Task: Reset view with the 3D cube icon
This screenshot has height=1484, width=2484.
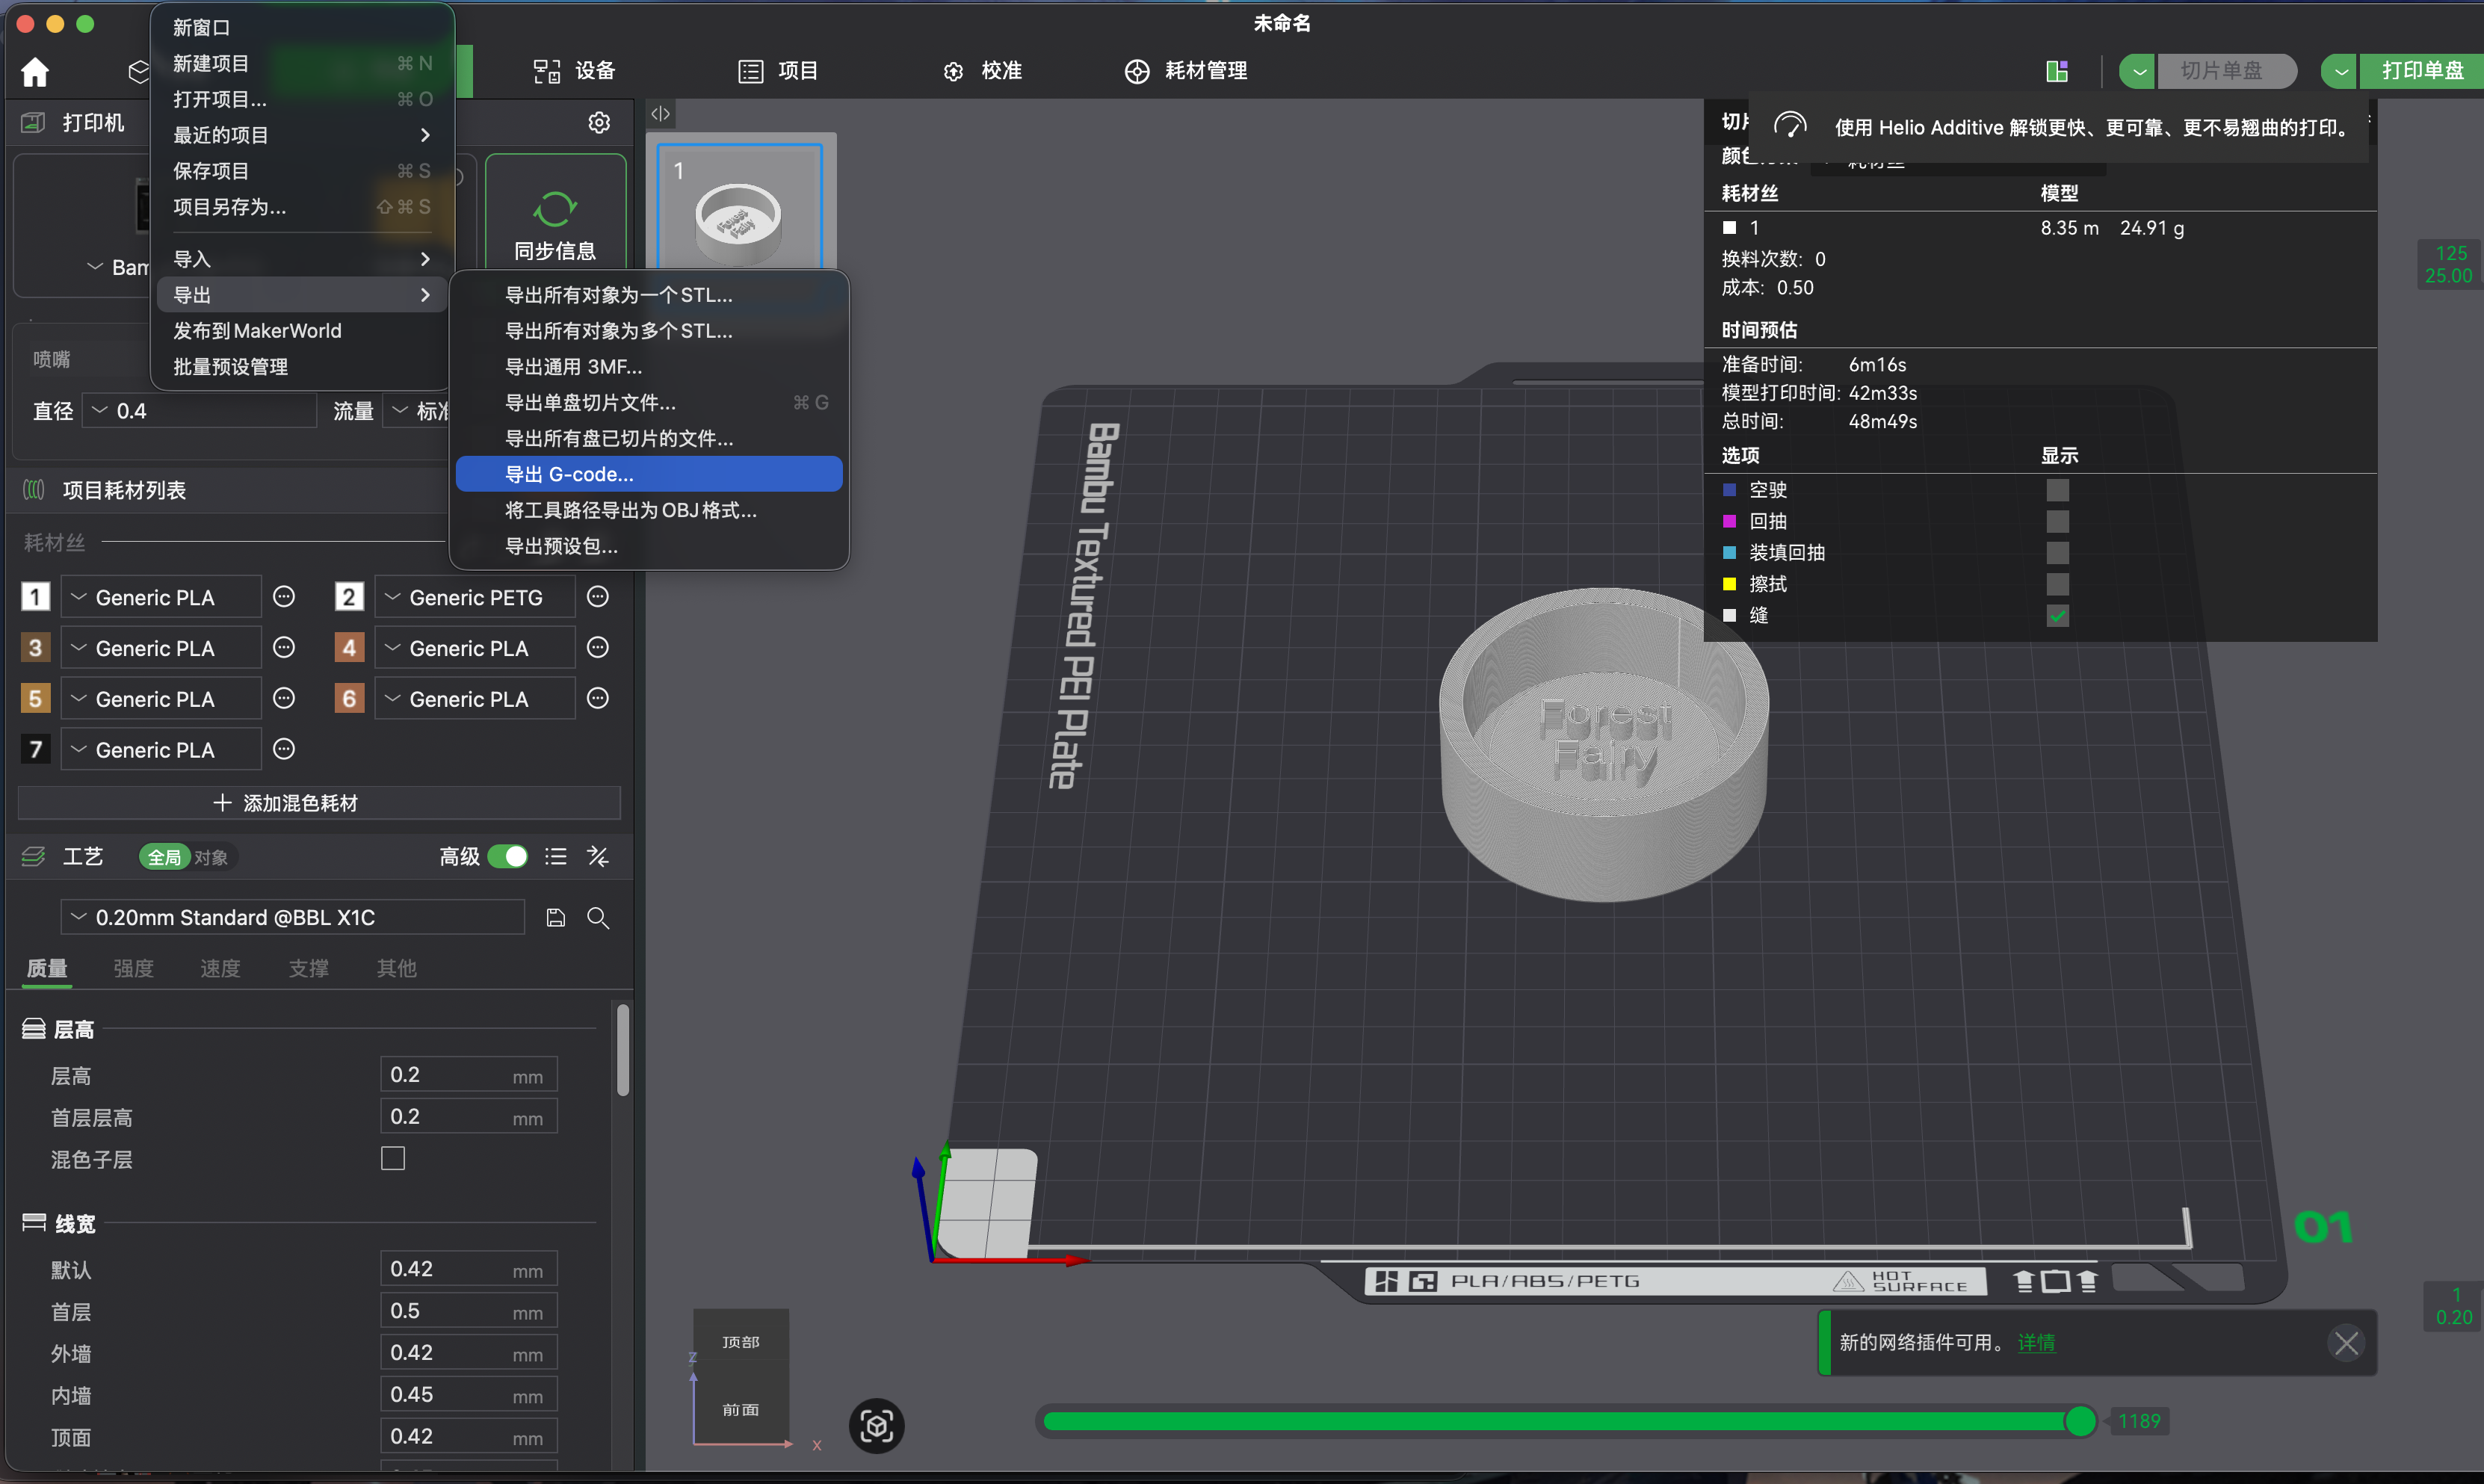Action: [876, 1425]
